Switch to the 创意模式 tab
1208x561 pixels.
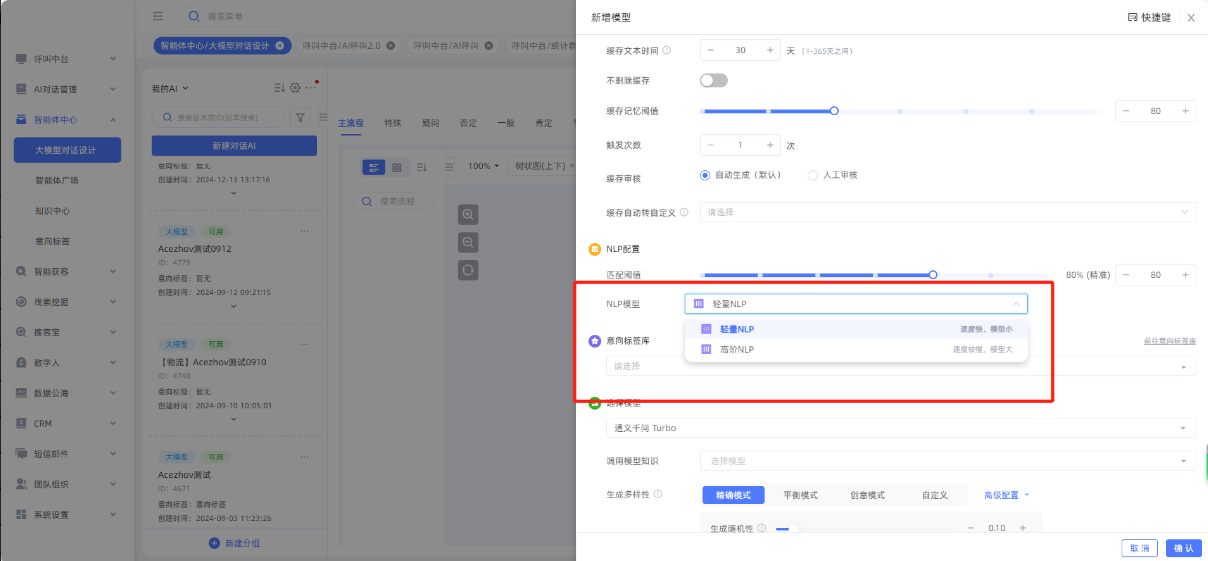tap(867, 495)
